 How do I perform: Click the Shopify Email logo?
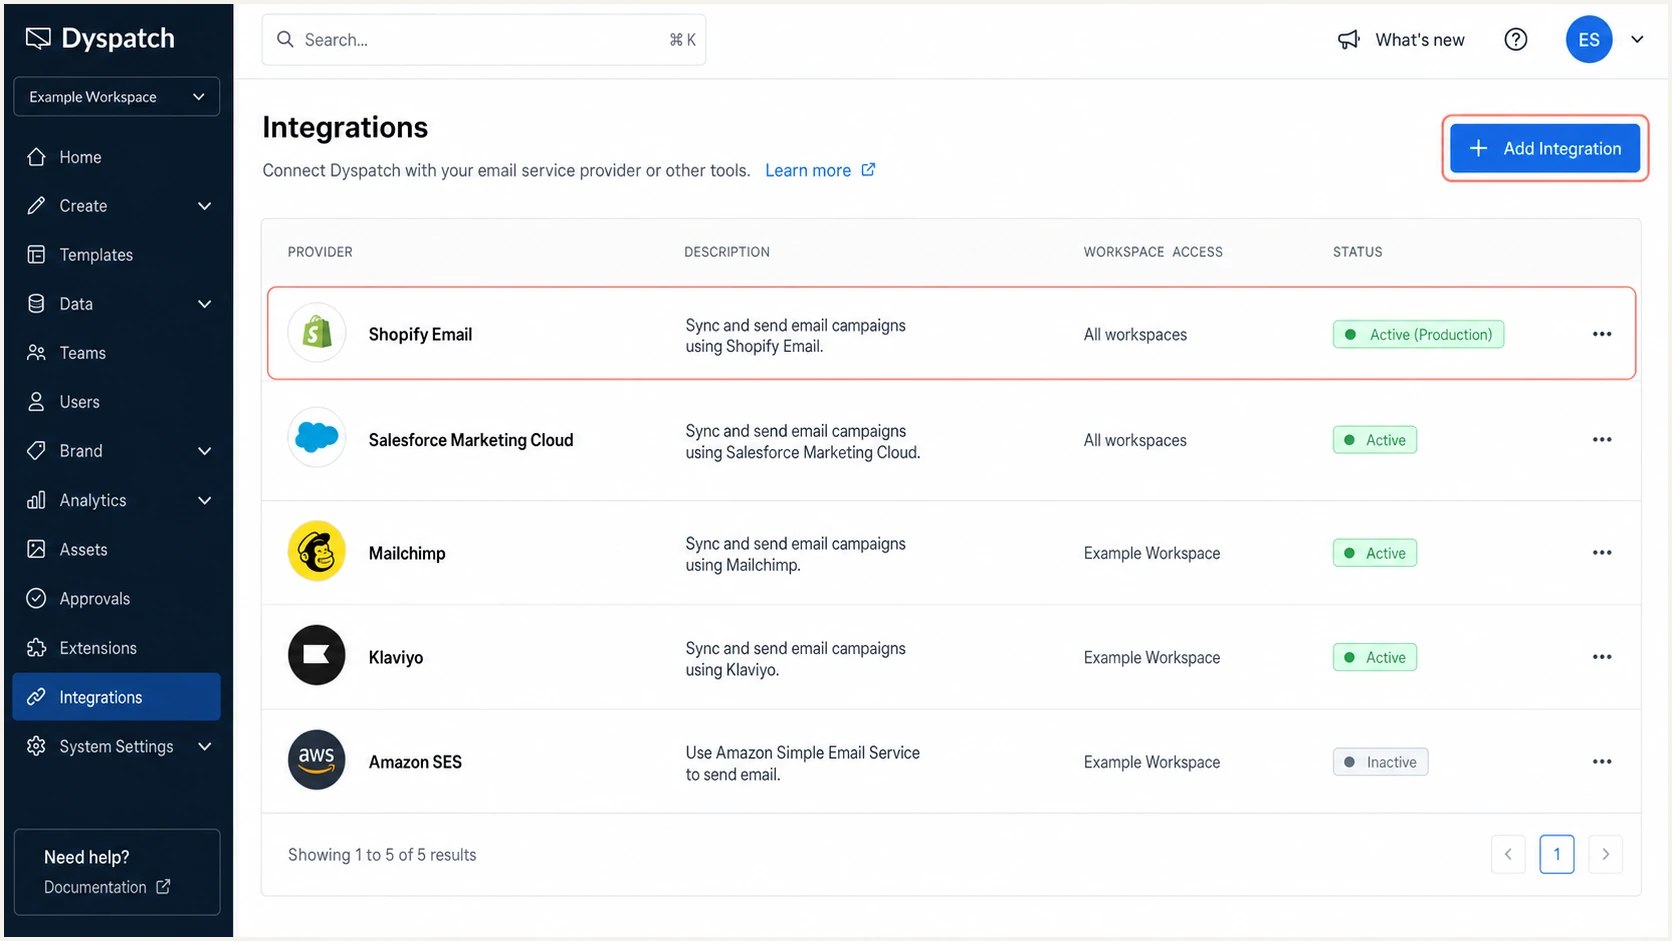pyautogui.click(x=317, y=333)
